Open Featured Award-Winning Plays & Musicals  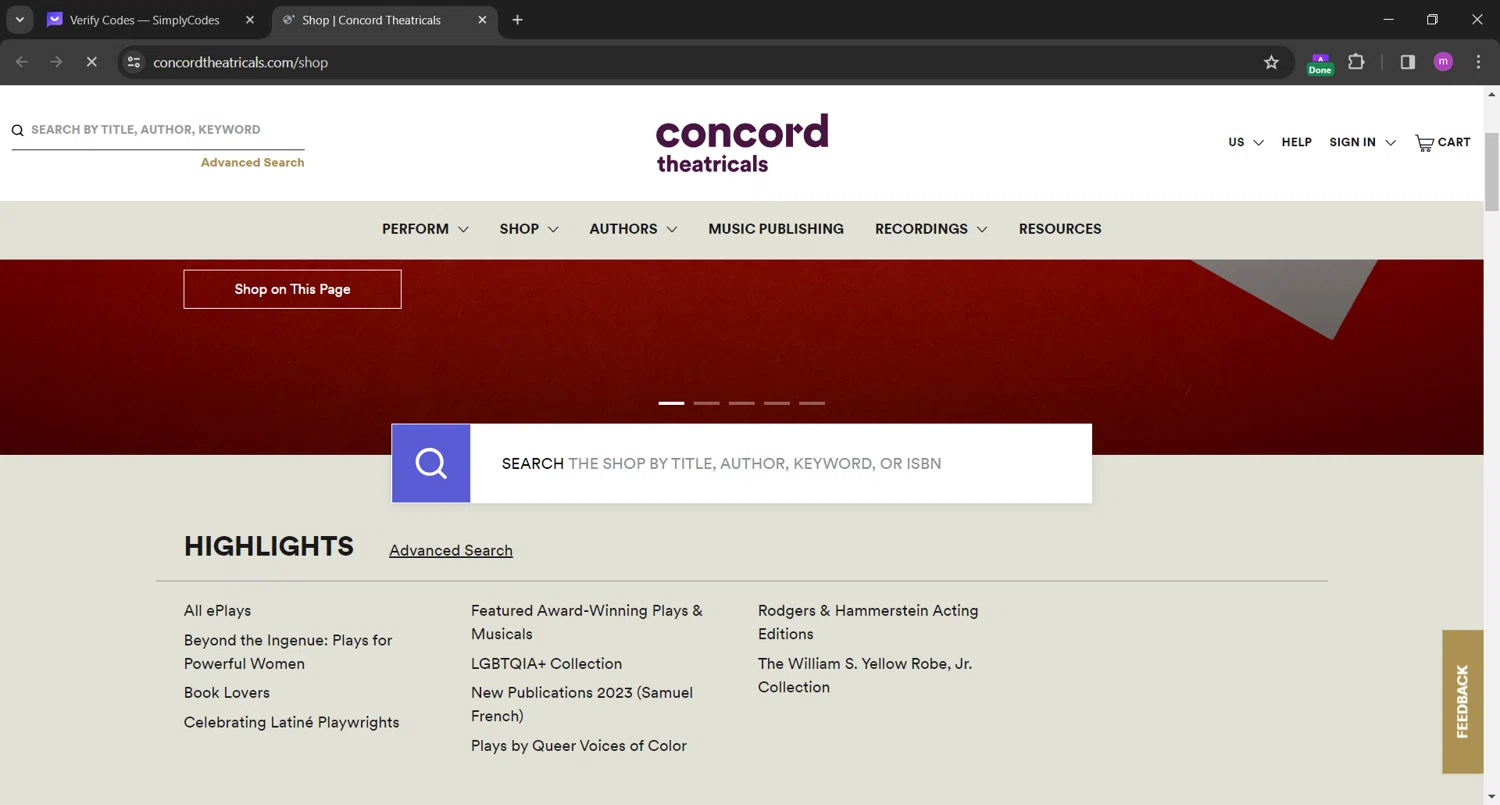[x=587, y=622]
